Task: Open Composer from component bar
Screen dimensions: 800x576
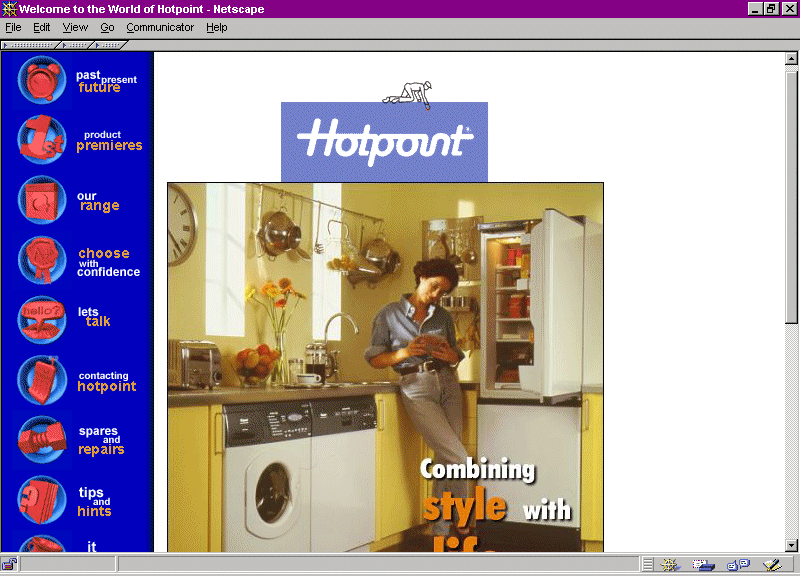Action: click(x=772, y=564)
